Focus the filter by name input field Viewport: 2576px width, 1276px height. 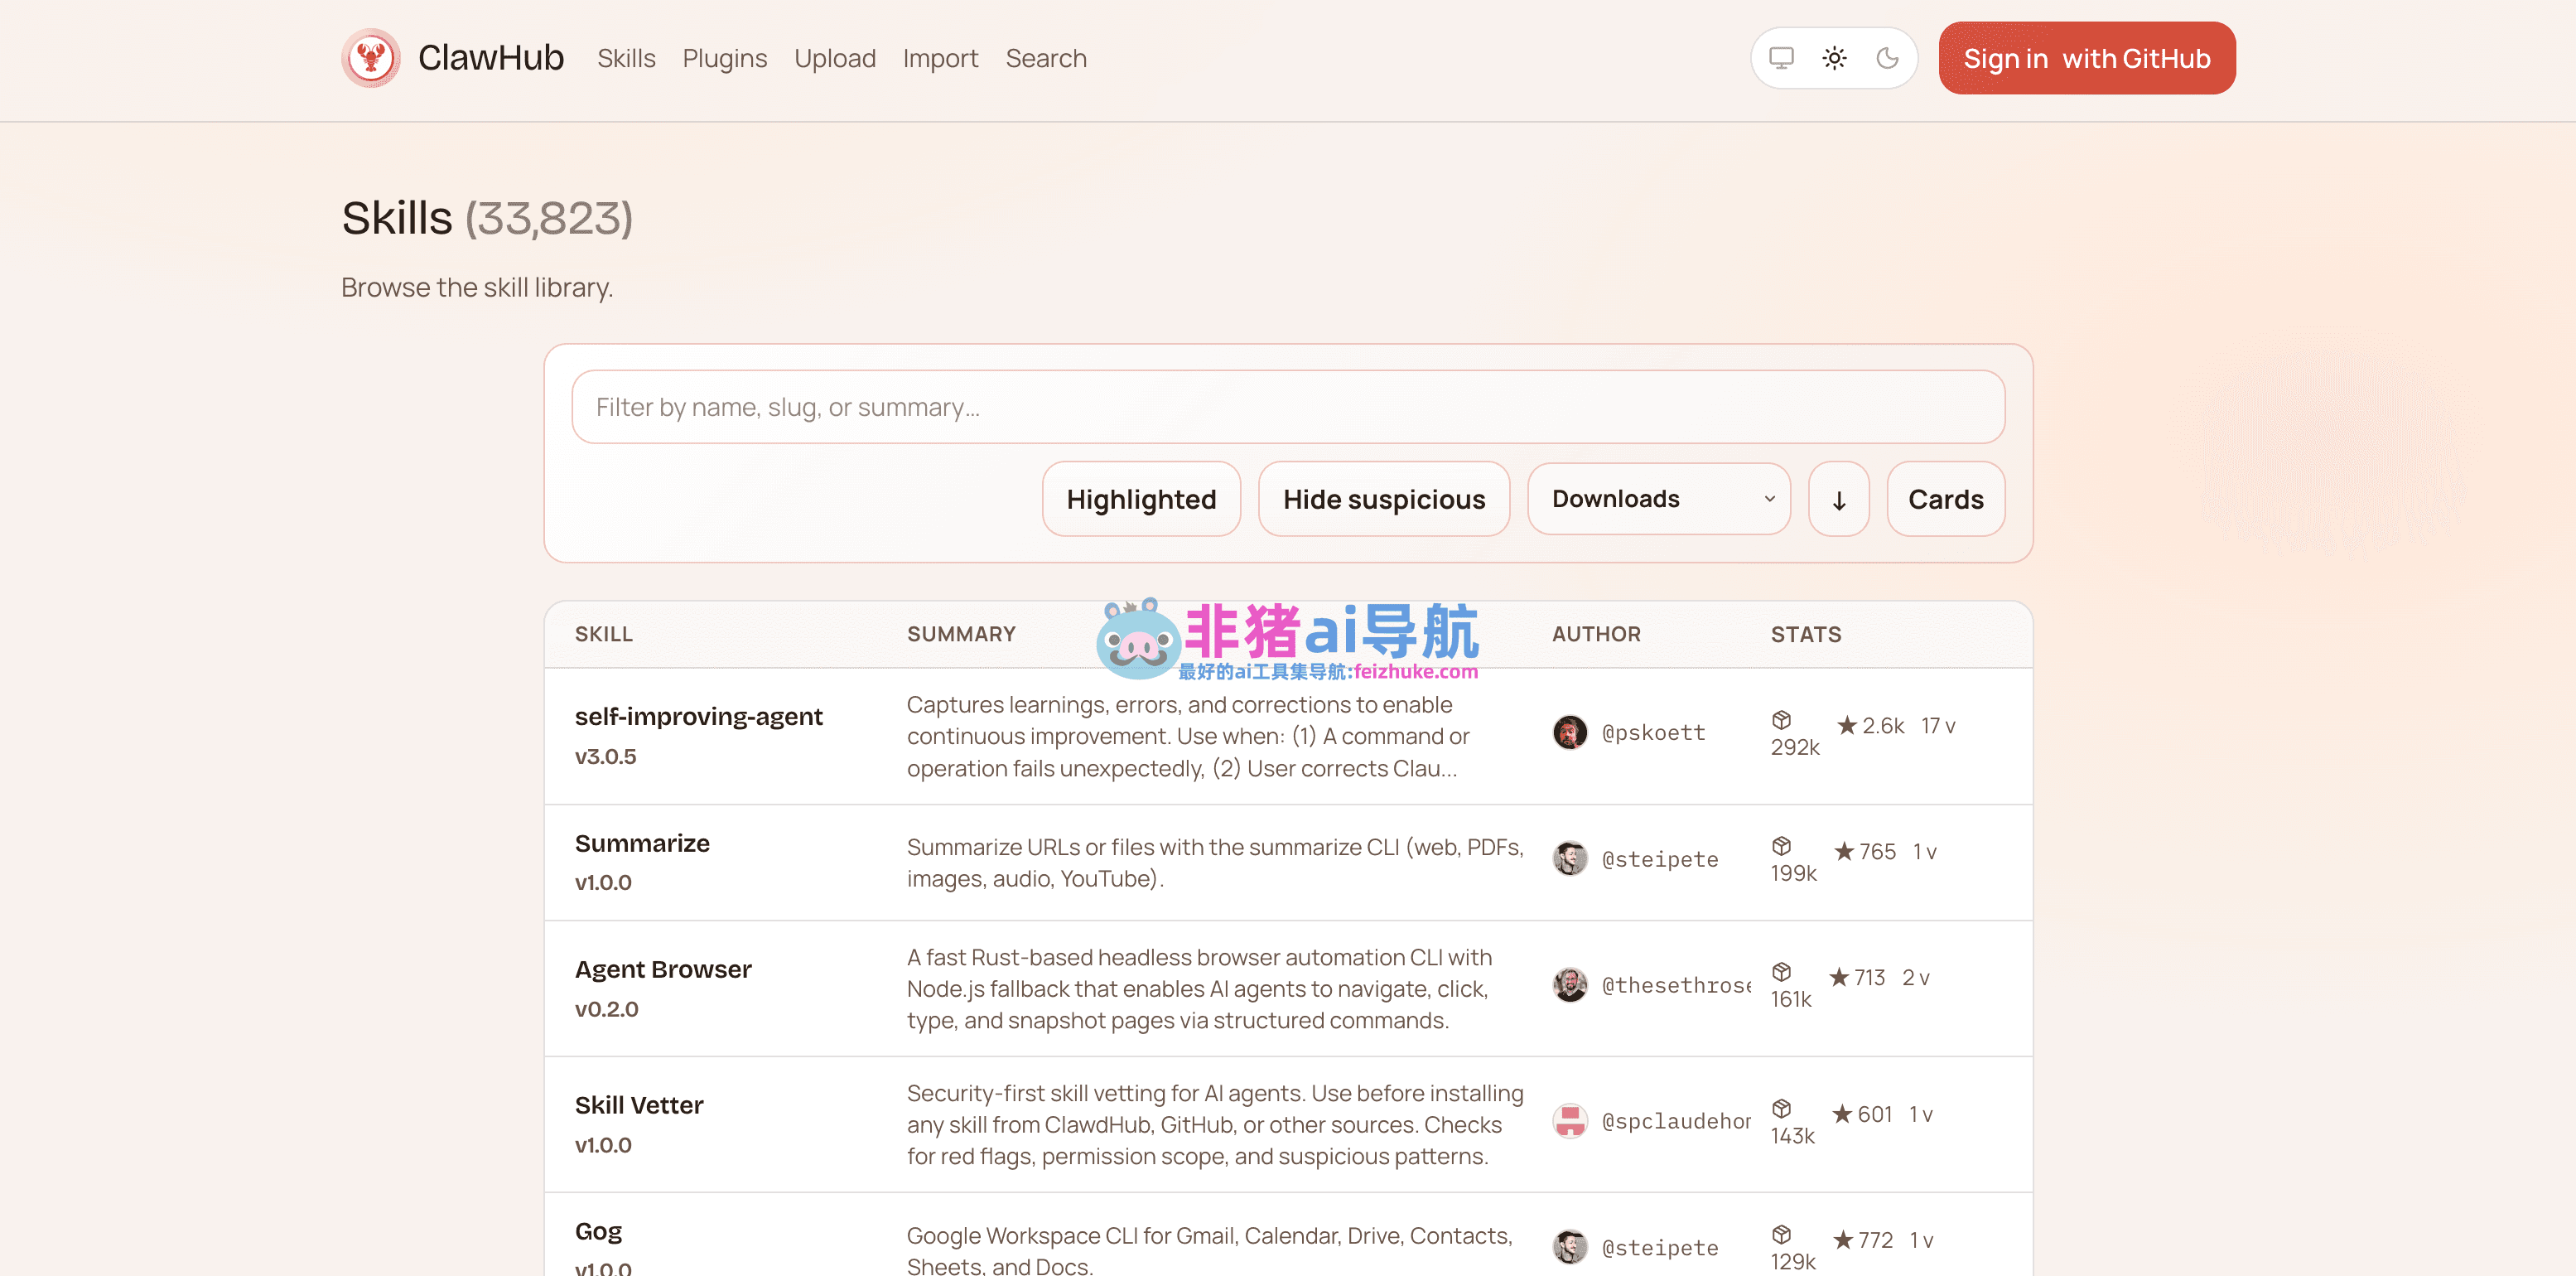click(1288, 407)
